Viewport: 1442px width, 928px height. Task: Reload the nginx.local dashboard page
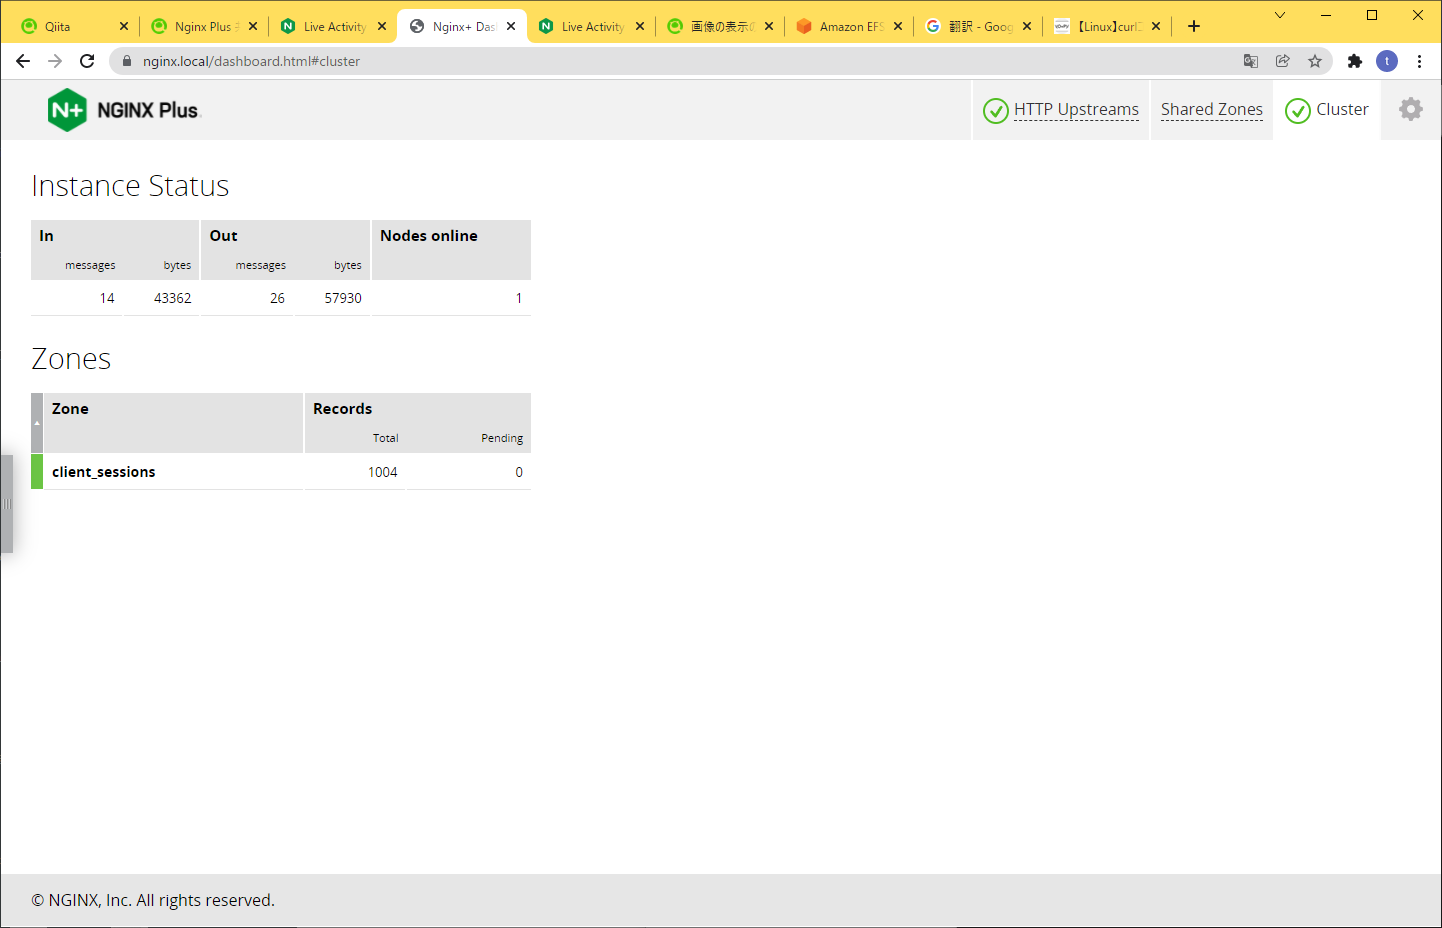tap(87, 61)
